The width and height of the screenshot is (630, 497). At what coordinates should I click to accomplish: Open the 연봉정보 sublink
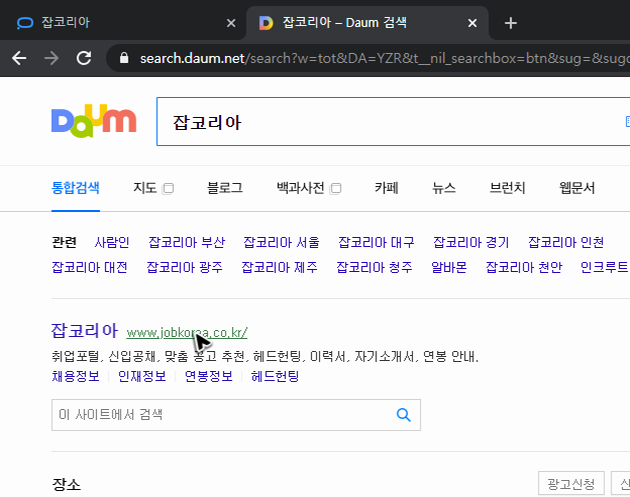tap(209, 376)
